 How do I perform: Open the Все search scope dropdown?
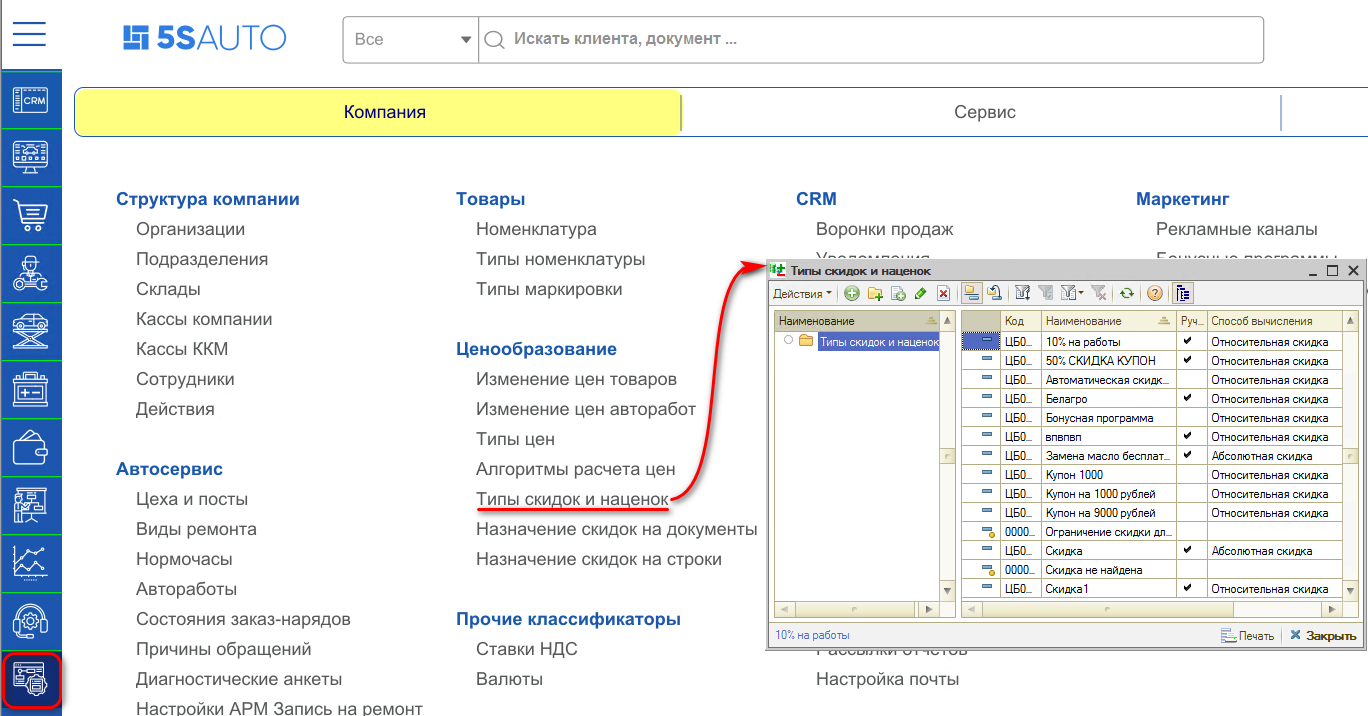tap(411, 39)
